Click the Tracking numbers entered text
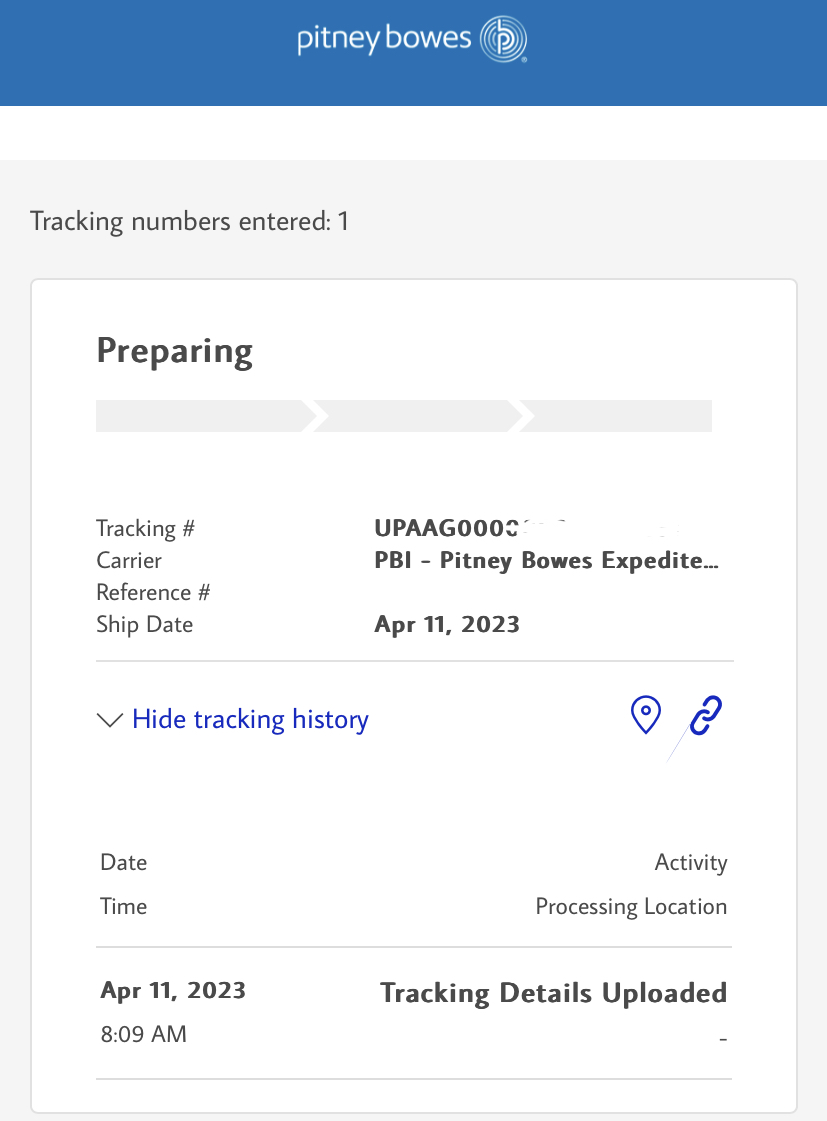This screenshot has width=827, height=1121. 190,221
